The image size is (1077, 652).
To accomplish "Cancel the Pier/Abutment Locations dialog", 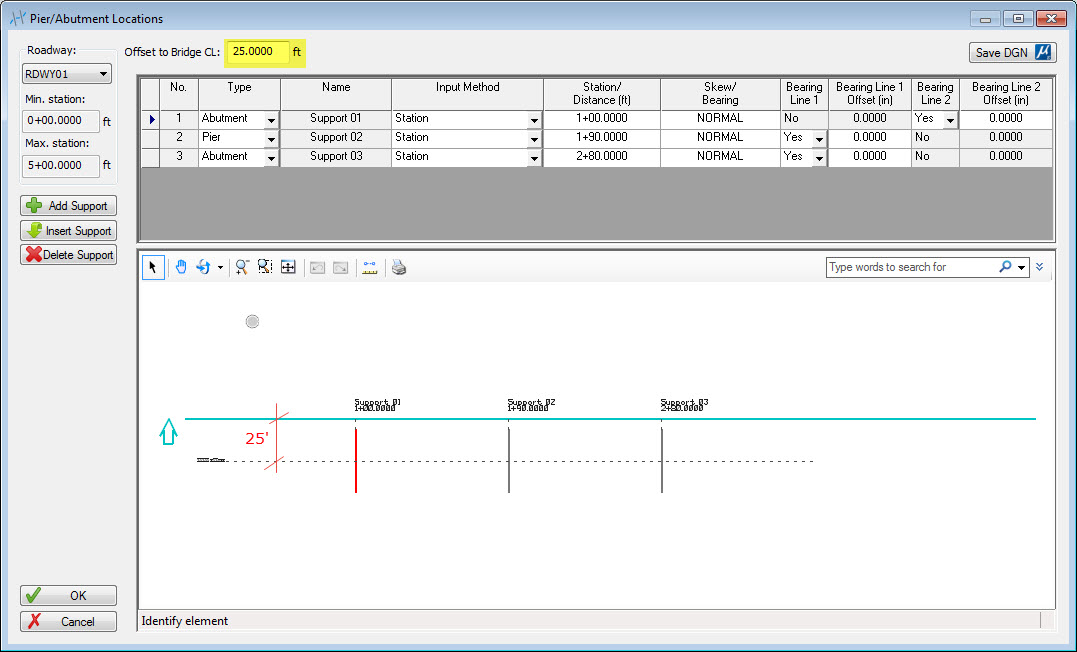I will (68, 621).
